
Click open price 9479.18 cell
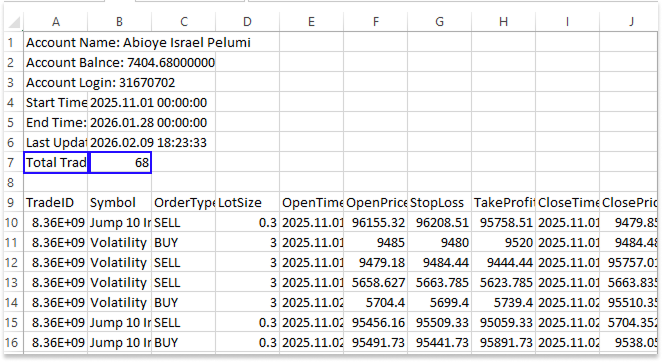(x=376, y=263)
